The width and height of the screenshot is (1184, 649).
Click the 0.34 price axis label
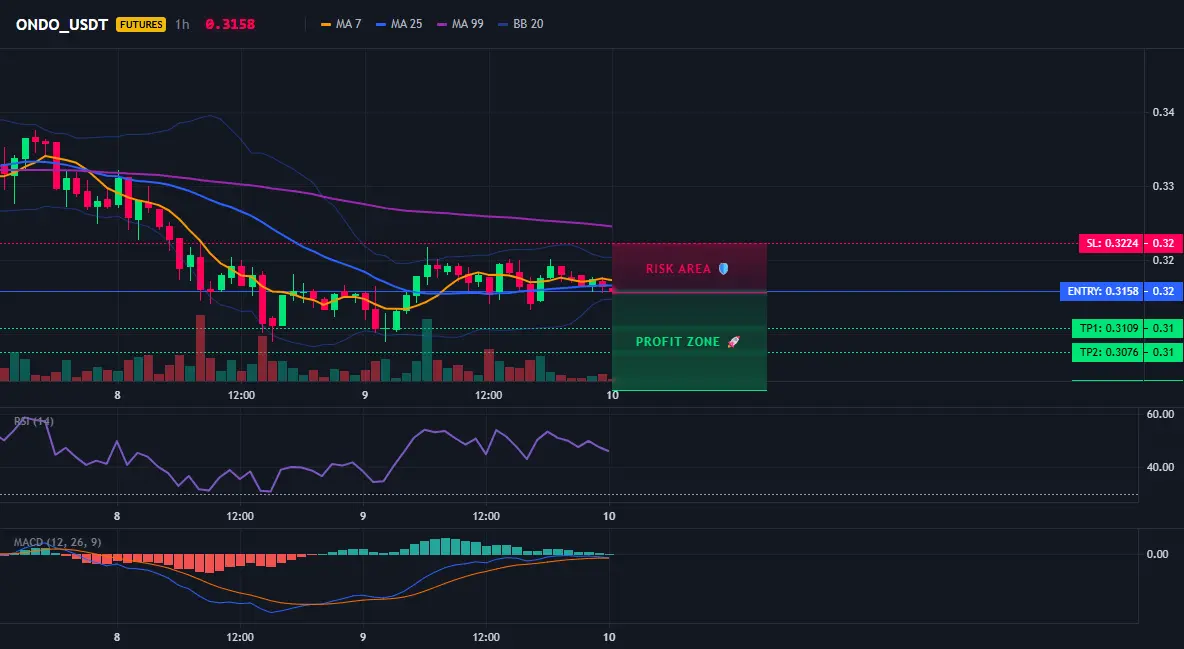(x=1163, y=113)
